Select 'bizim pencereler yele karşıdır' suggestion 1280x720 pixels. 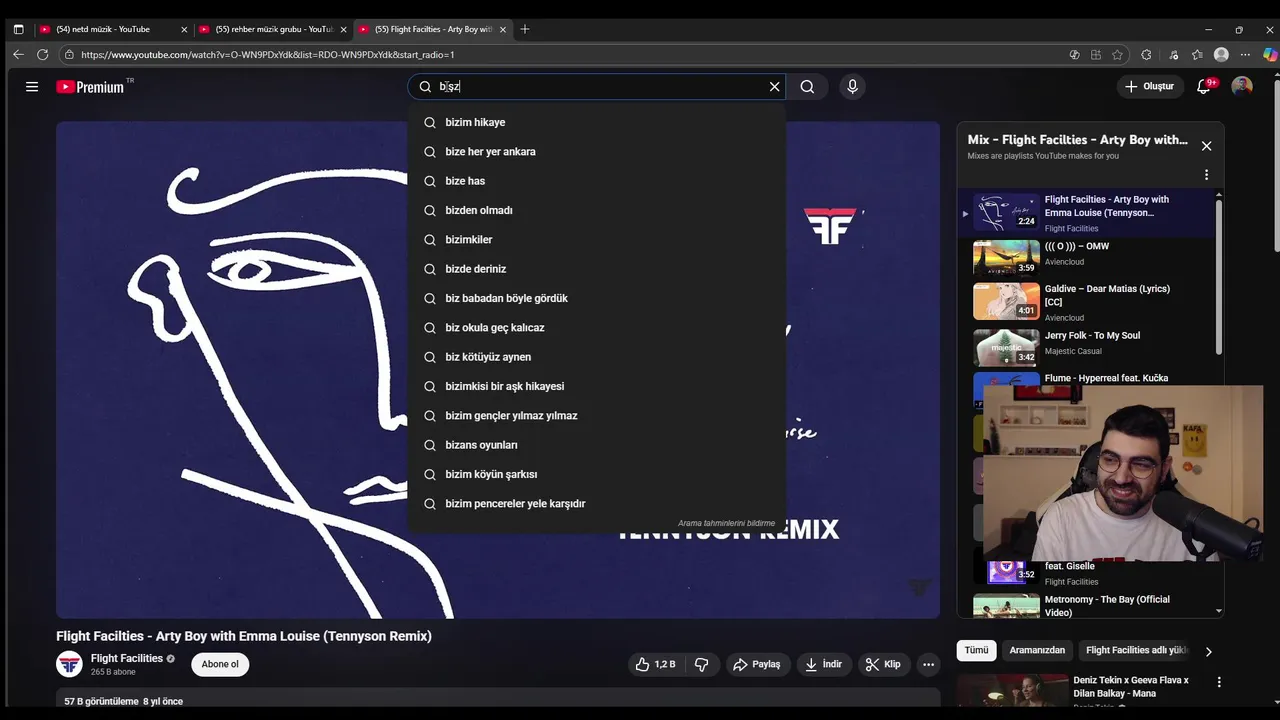(x=596, y=504)
